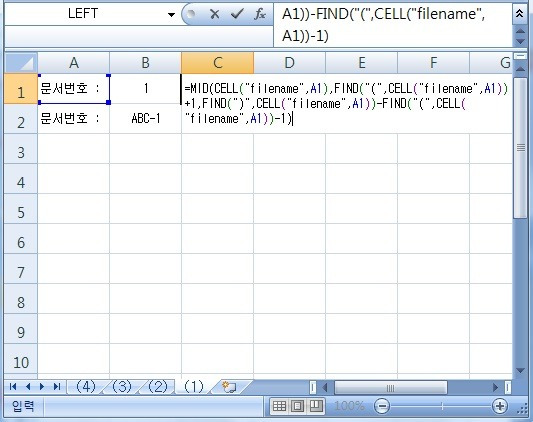Go to first sheet navigation arrow
The height and width of the screenshot is (422, 533).
coord(13,387)
